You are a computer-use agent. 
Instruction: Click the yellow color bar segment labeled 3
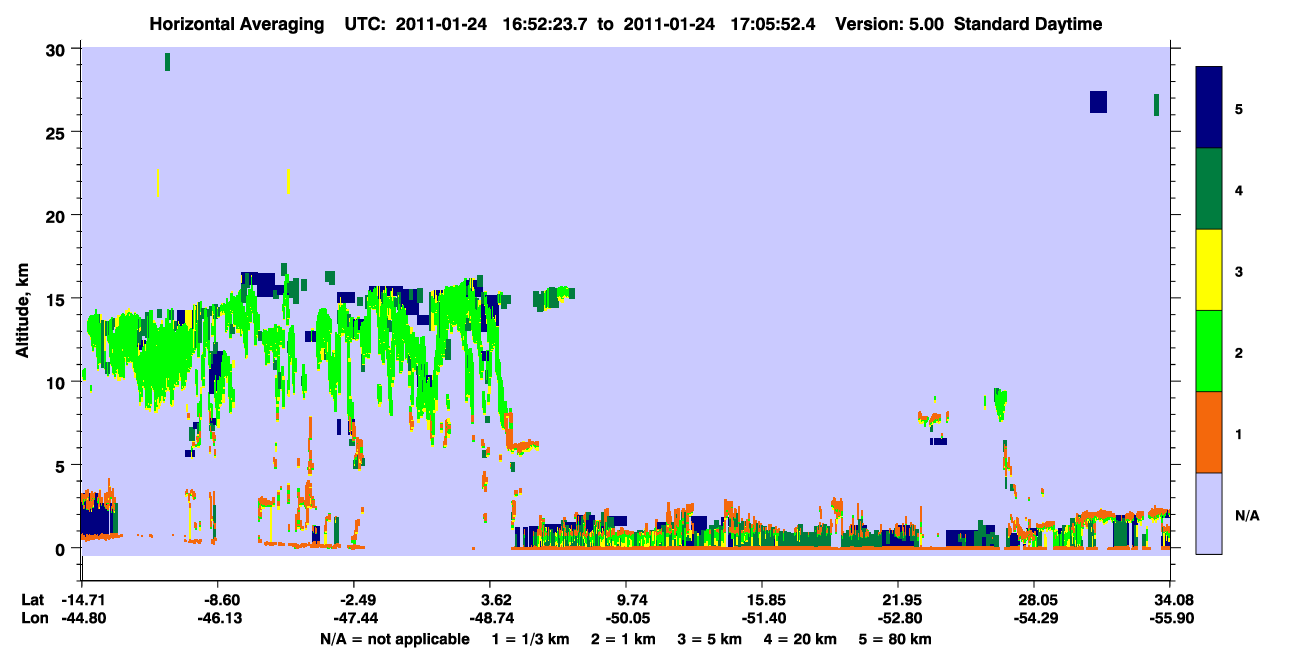(1209, 270)
